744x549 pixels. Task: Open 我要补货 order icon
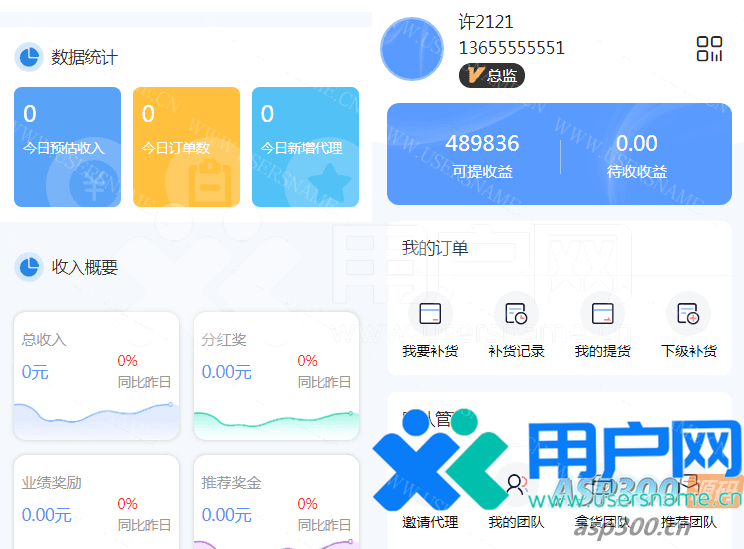tap(430, 314)
